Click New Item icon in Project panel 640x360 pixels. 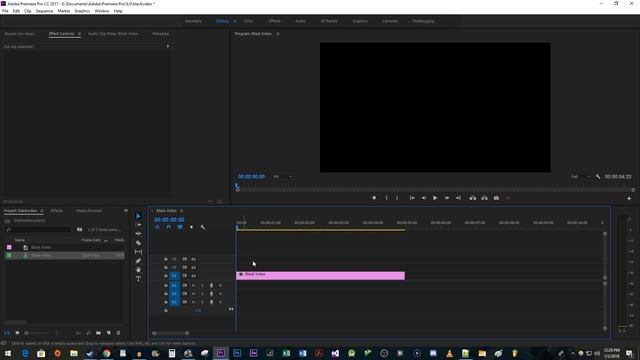109,333
